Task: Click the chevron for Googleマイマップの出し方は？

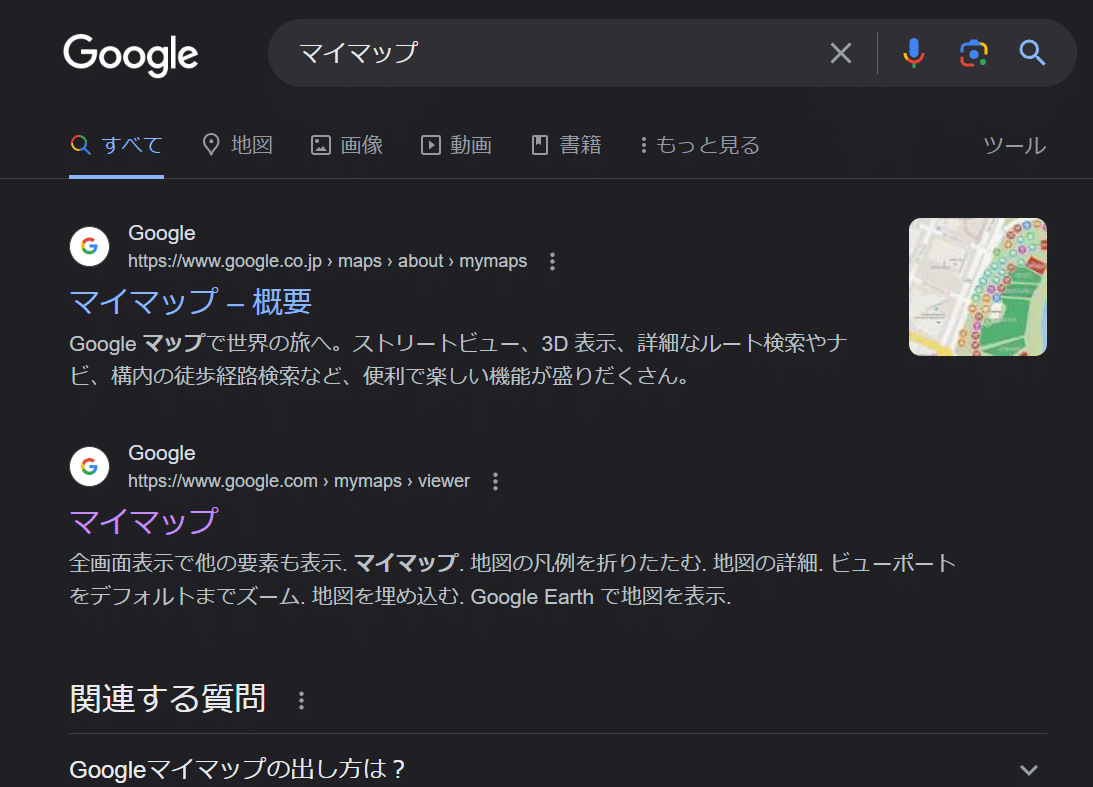Action: tap(1029, 770)
